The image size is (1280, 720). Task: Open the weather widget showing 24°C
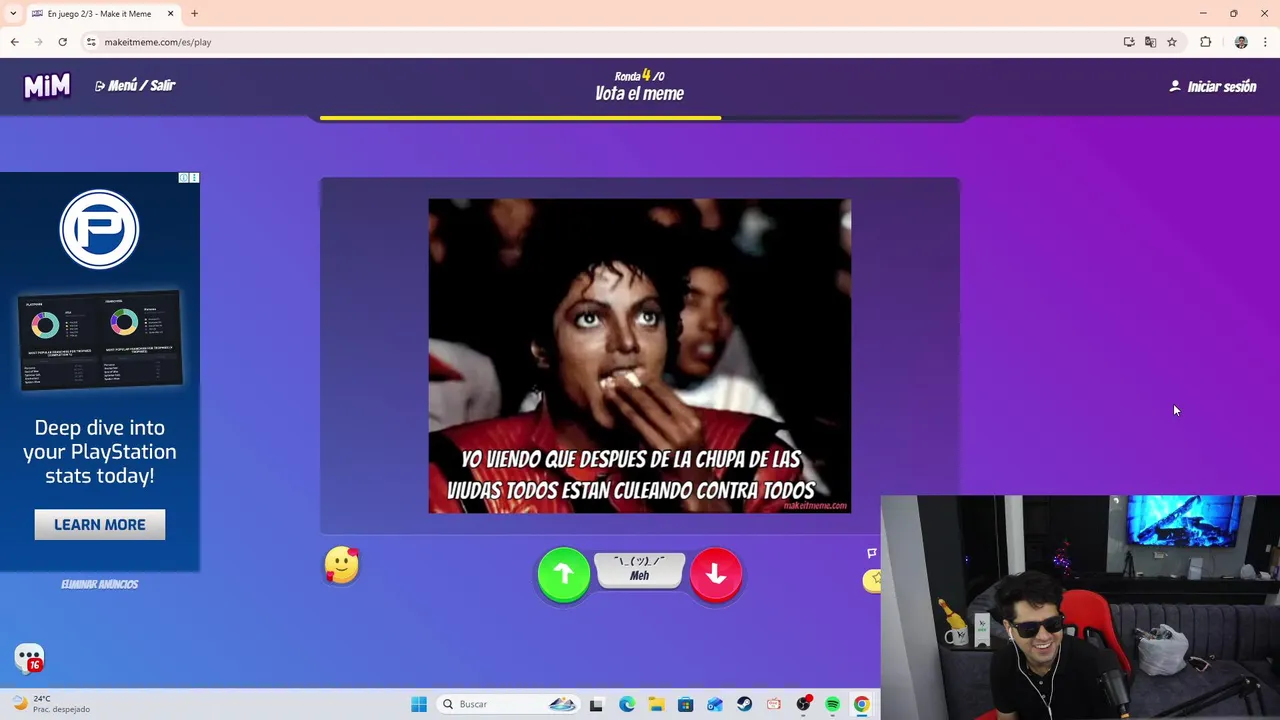(x=50, y=704)
